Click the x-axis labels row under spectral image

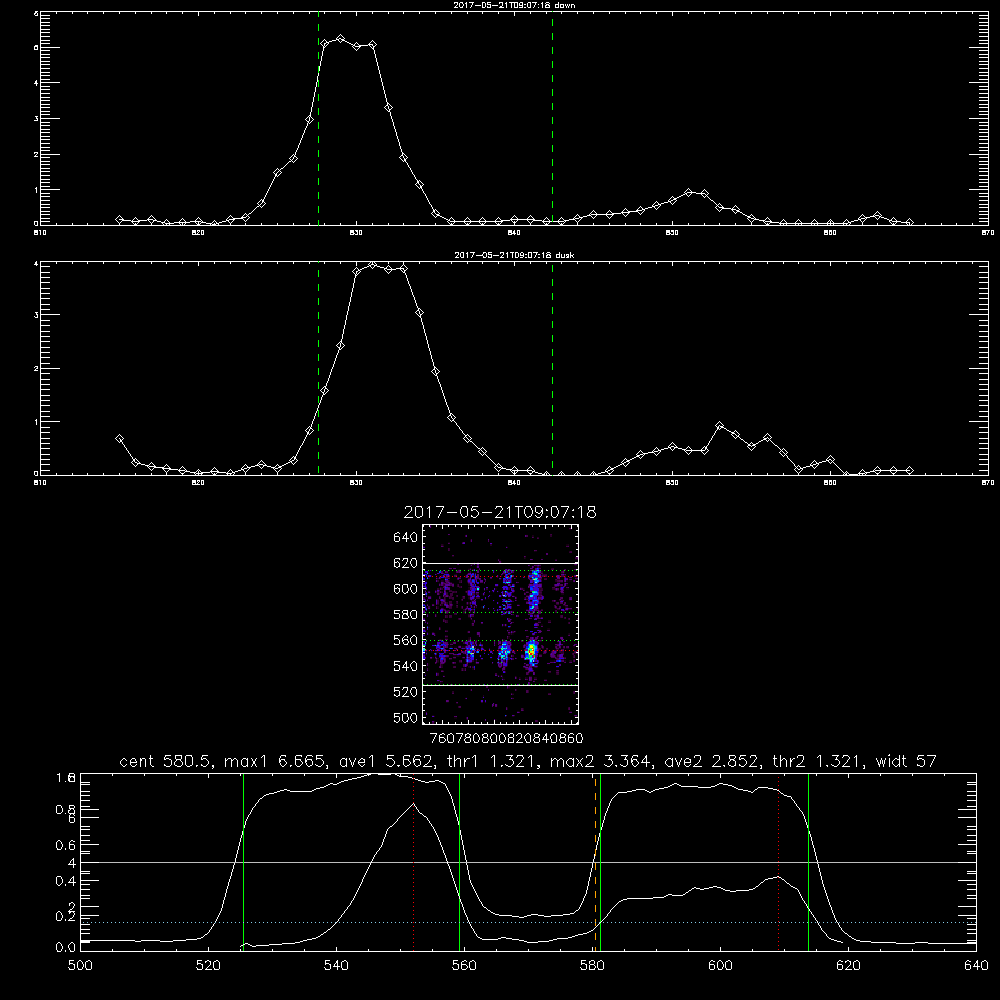tap(506, 738)
